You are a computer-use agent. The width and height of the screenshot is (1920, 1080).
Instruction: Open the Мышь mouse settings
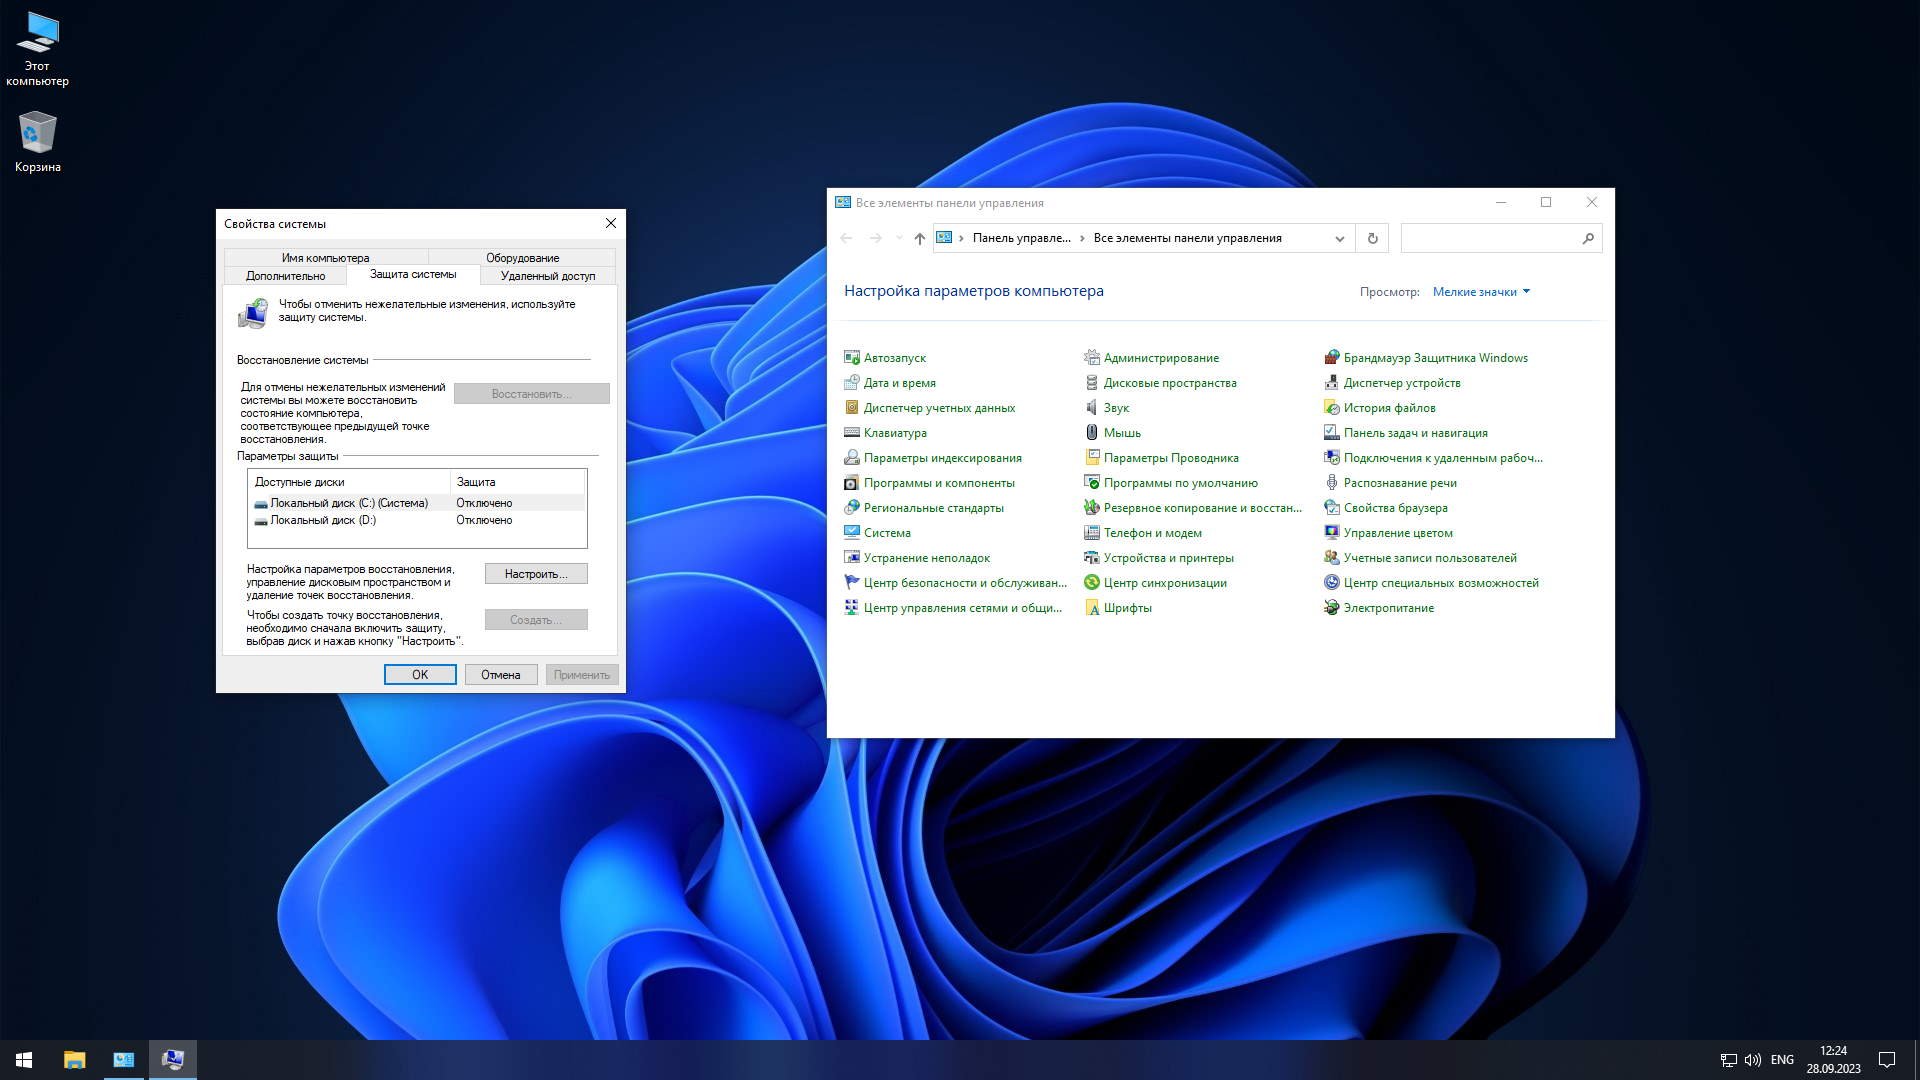(x=1121, y=433)
